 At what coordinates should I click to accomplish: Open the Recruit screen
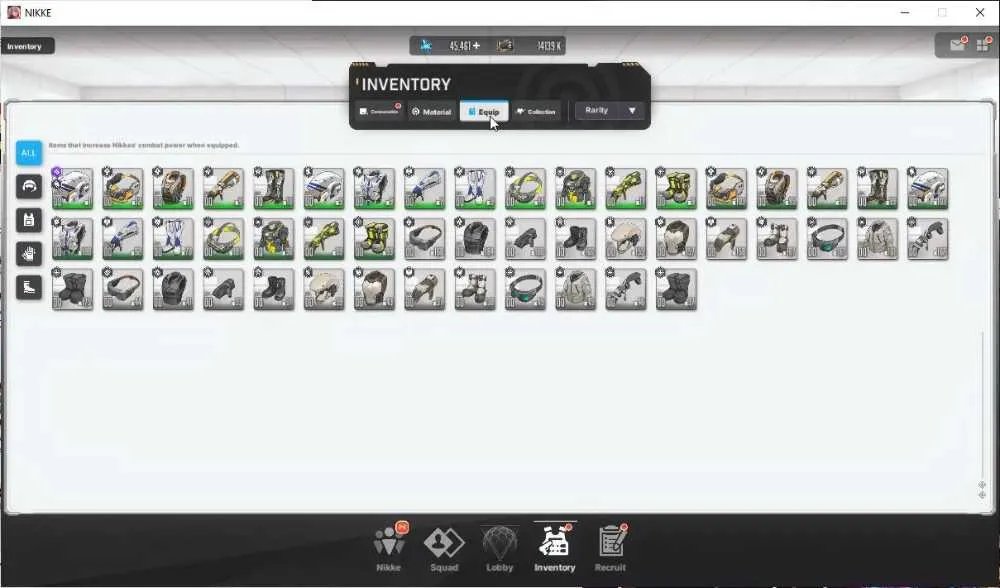click(x=610, y=547)
